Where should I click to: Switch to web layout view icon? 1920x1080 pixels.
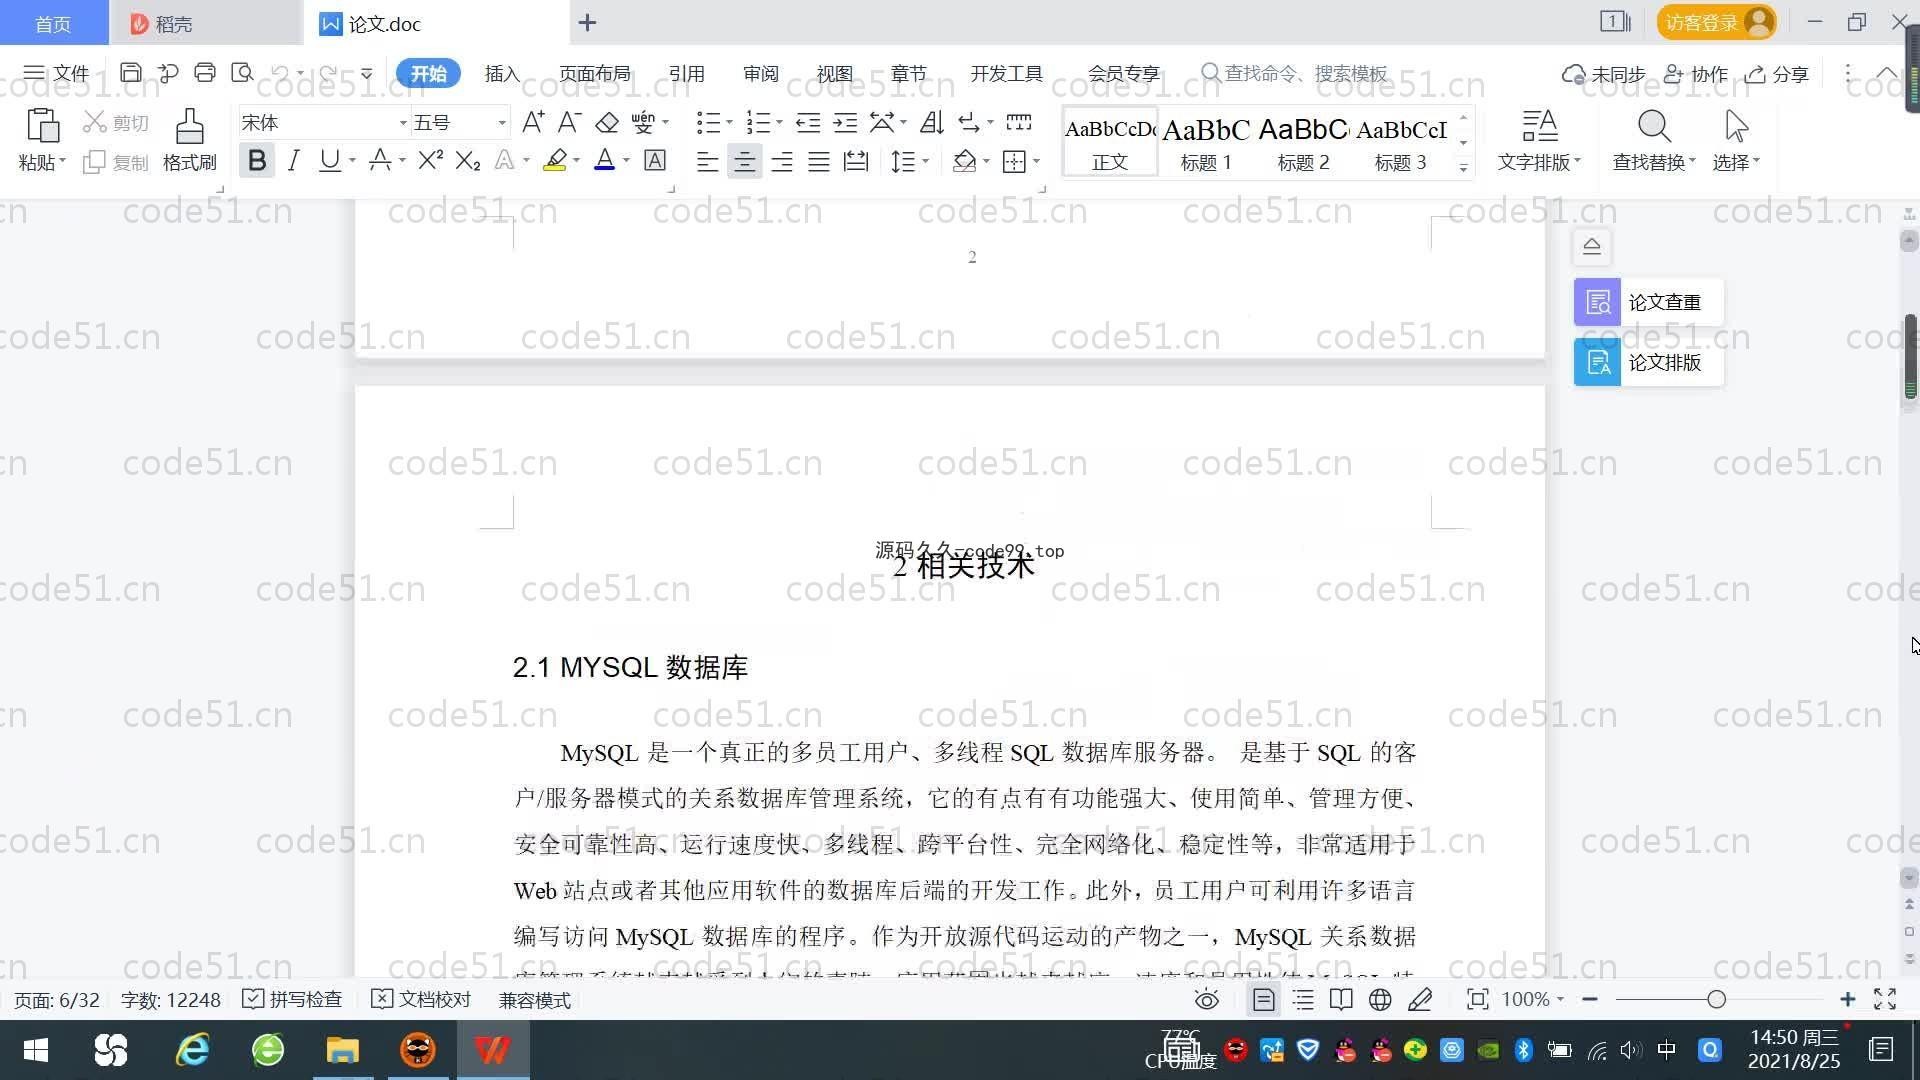[1380, 999]
